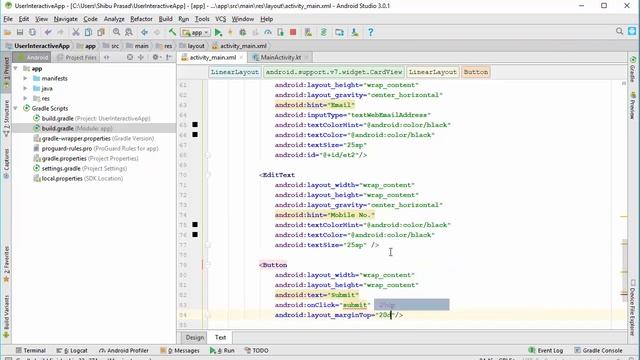The height and width of the screenshot is (360, 640).
Task: Click the Button XML breadcrumb tag
Action: point(476,72)
